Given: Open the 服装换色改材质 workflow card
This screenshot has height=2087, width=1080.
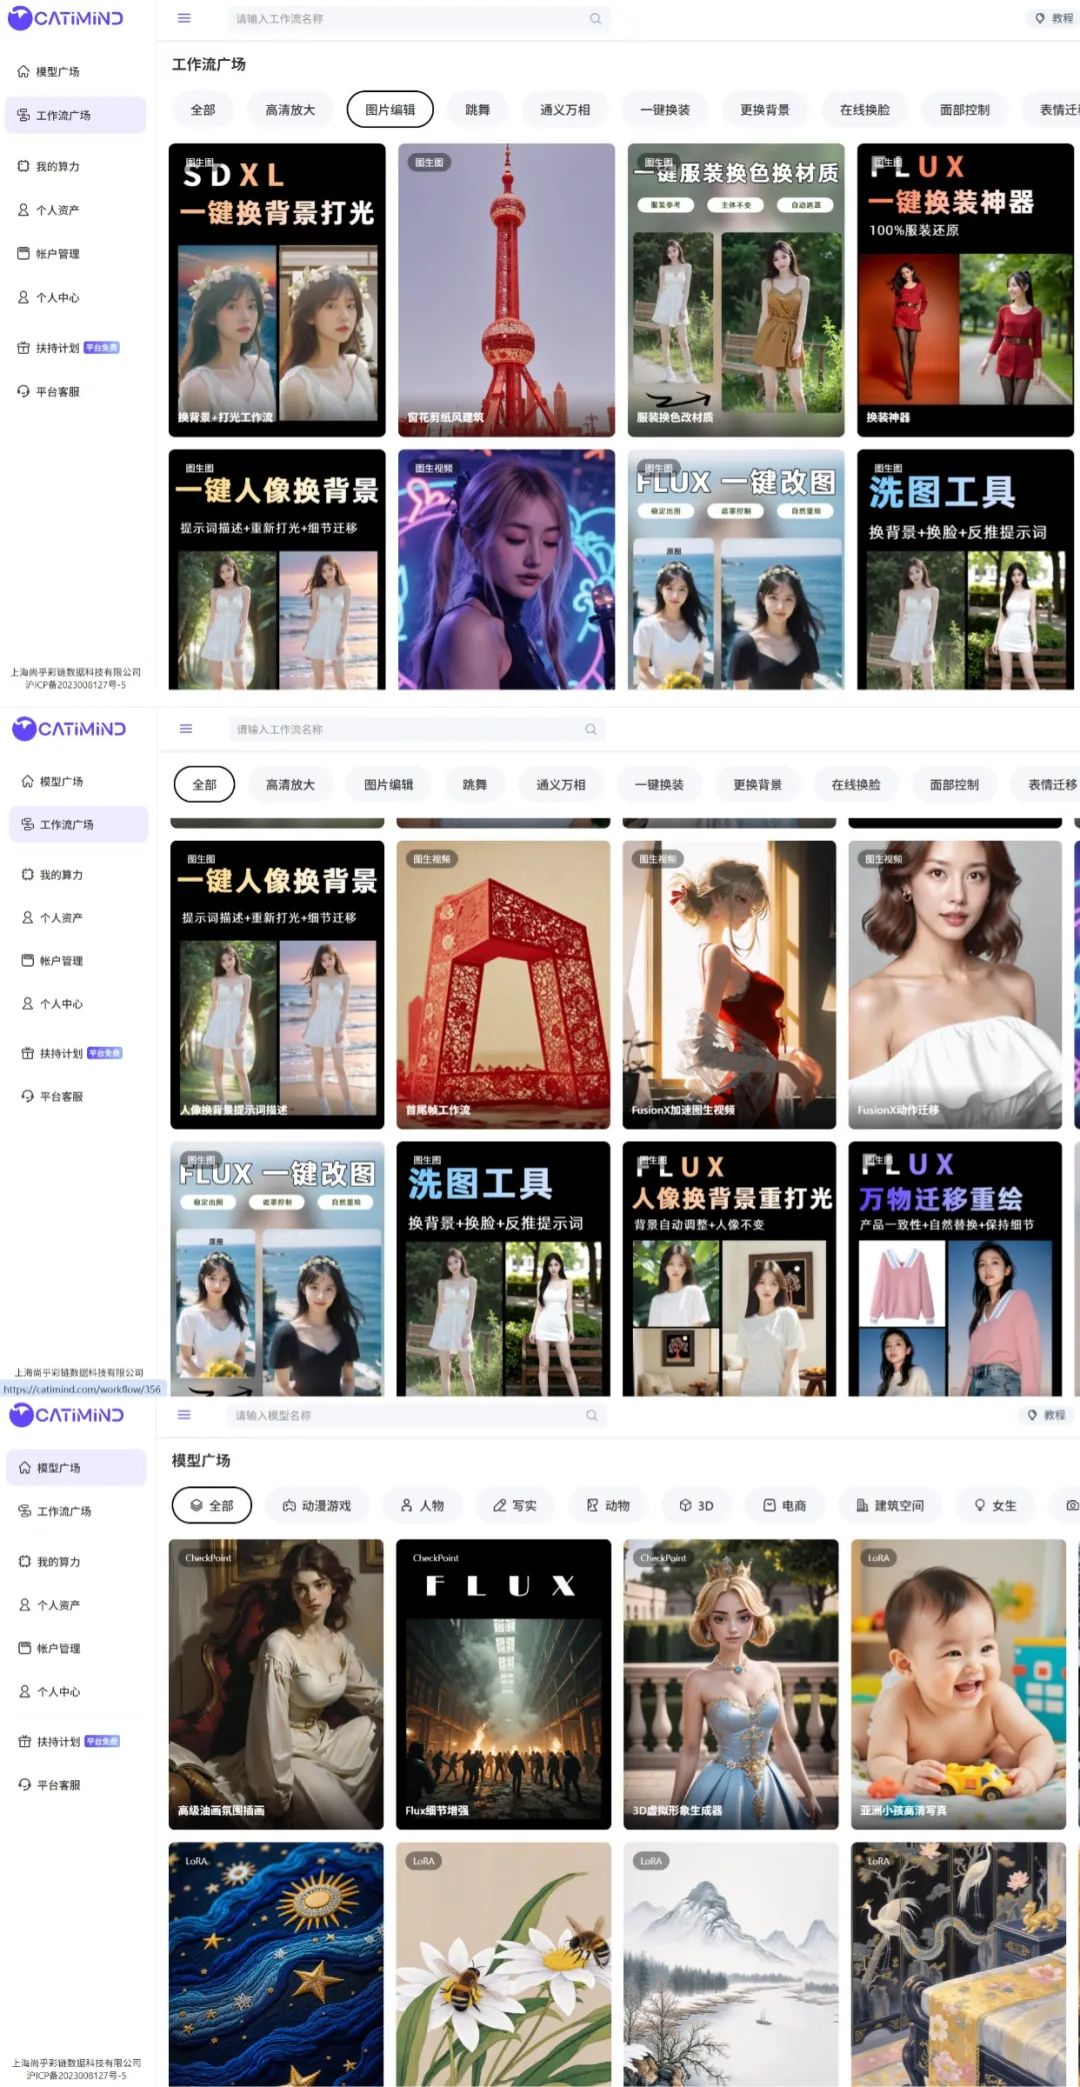Looking at the screenshot, I should (736, 290).
